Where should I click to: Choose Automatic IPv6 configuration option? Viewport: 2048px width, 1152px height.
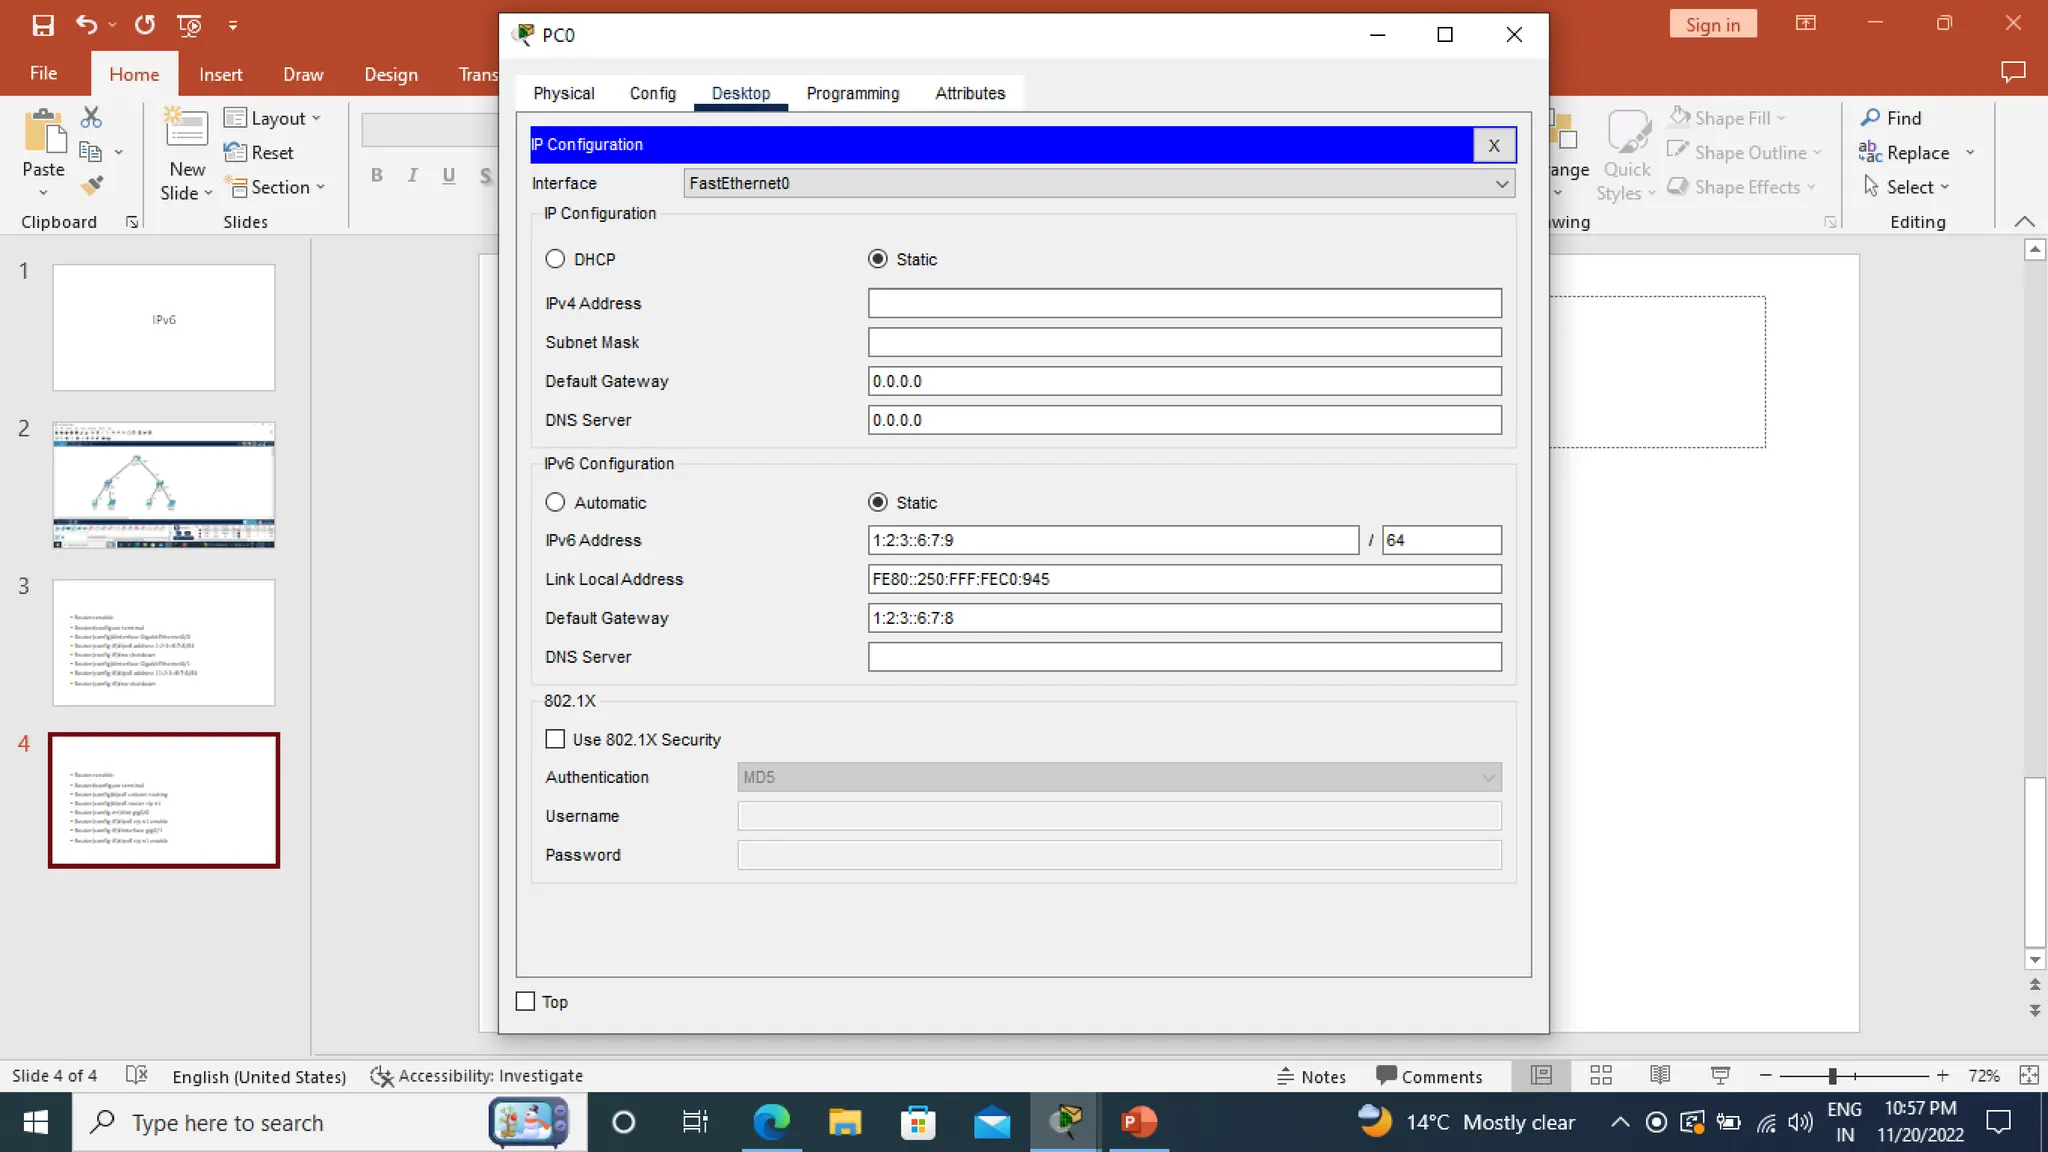point(555,502)
